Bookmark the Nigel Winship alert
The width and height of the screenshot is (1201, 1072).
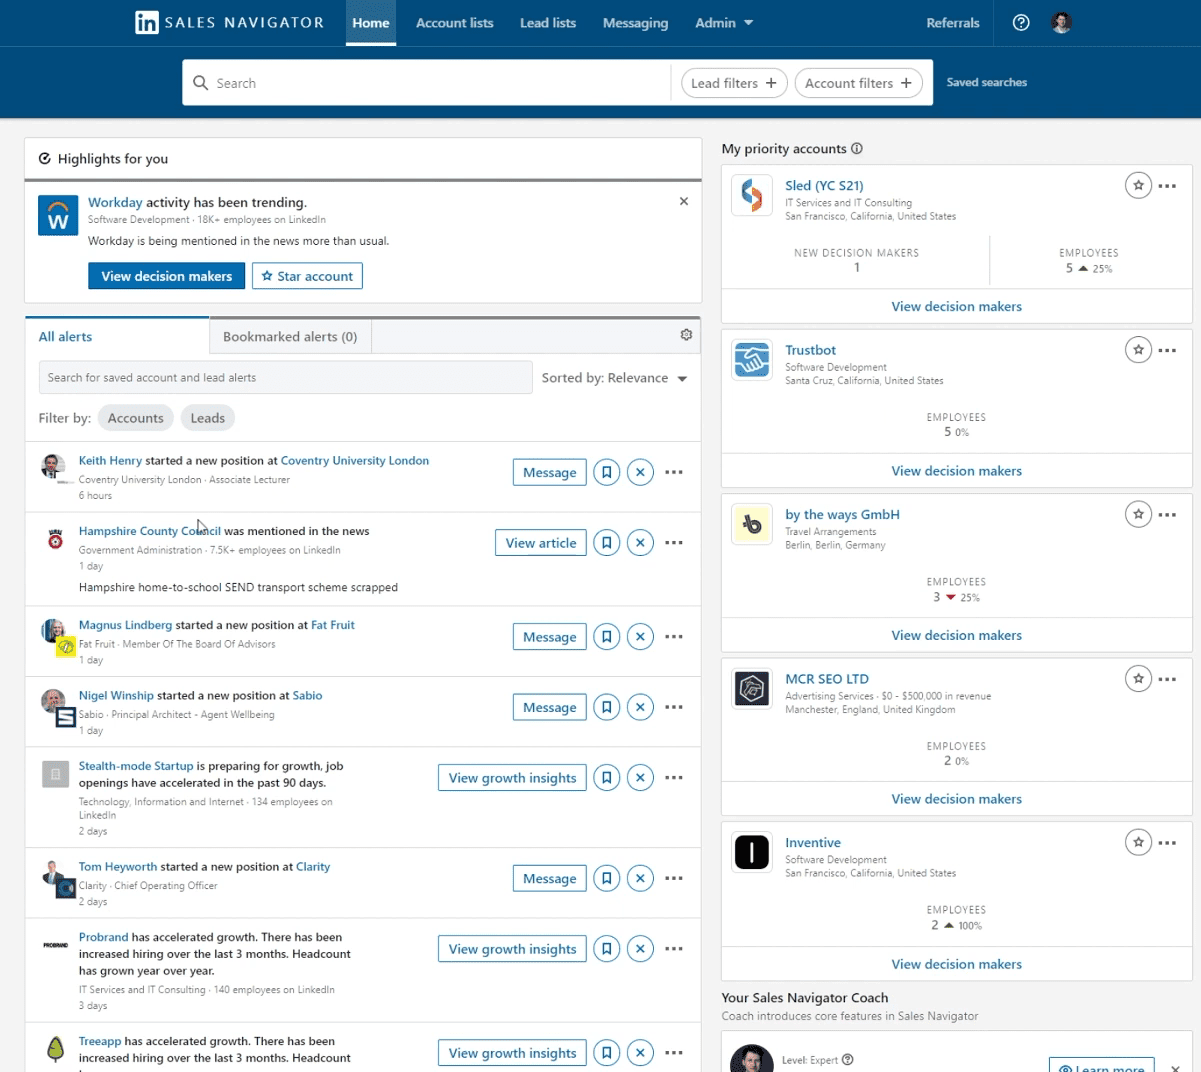(x=607, y=707)
